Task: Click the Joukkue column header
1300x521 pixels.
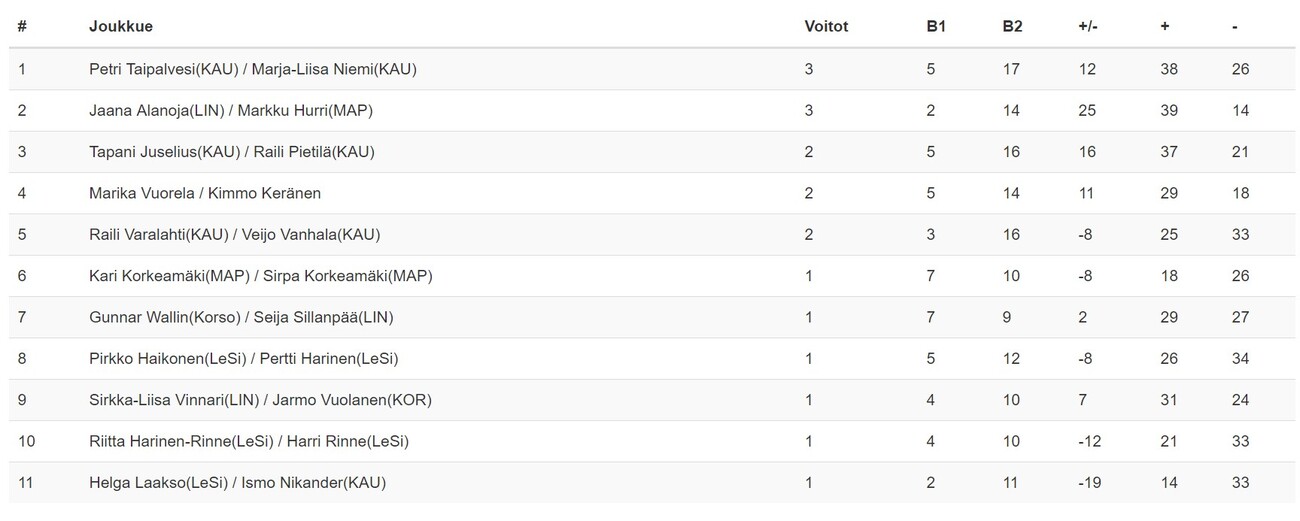Action: tap(120, 27)
